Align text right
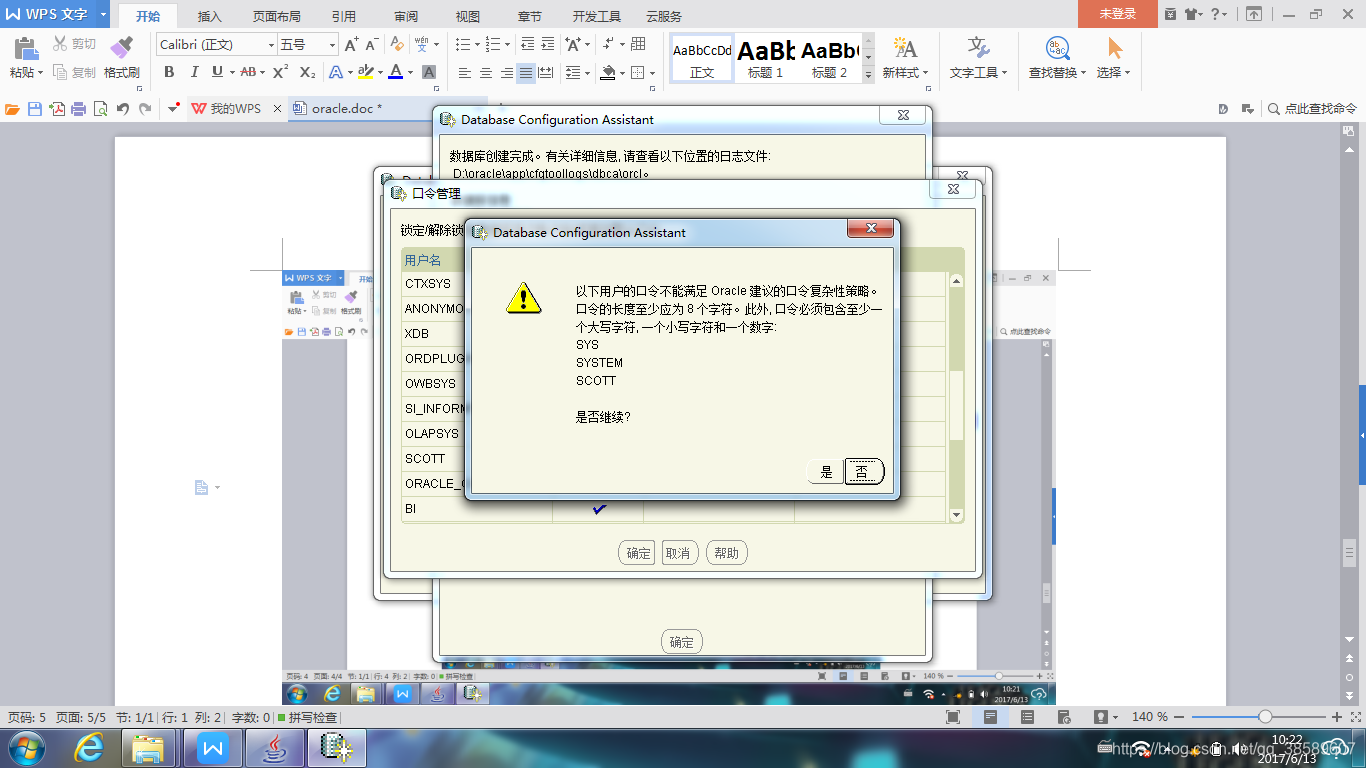Screen dimensions: 1366x768 pyautogui.click(x=507, y=73)
